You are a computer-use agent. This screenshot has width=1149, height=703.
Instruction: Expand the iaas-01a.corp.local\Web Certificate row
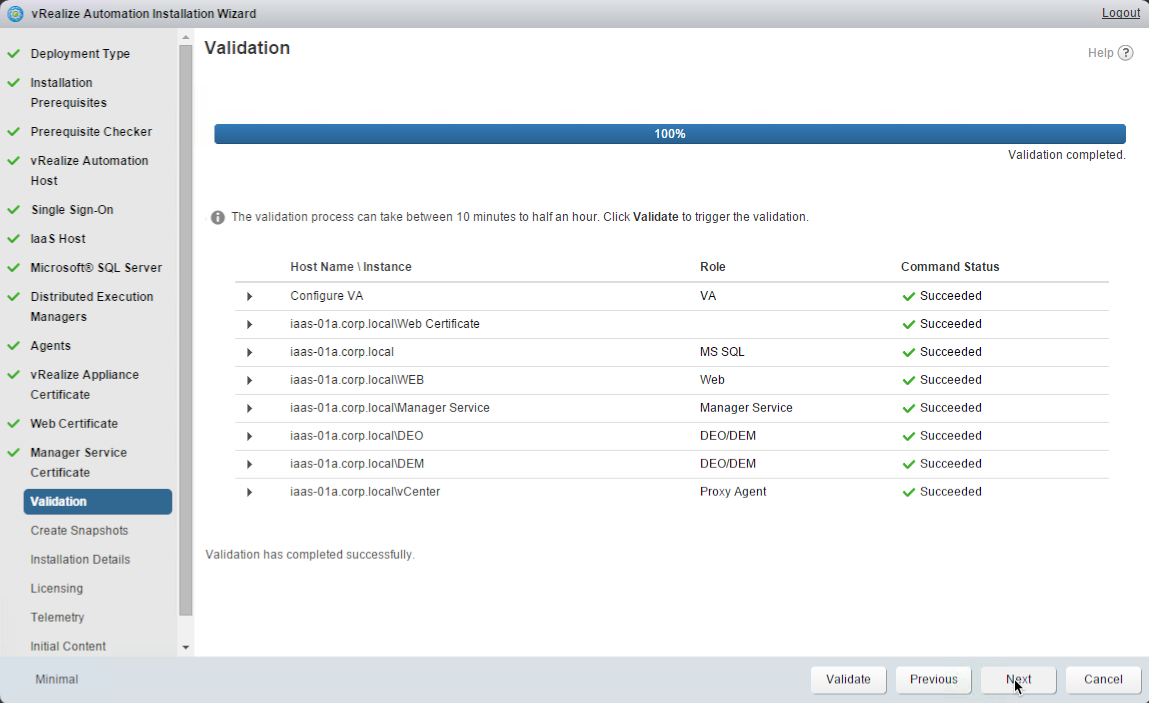249,324
